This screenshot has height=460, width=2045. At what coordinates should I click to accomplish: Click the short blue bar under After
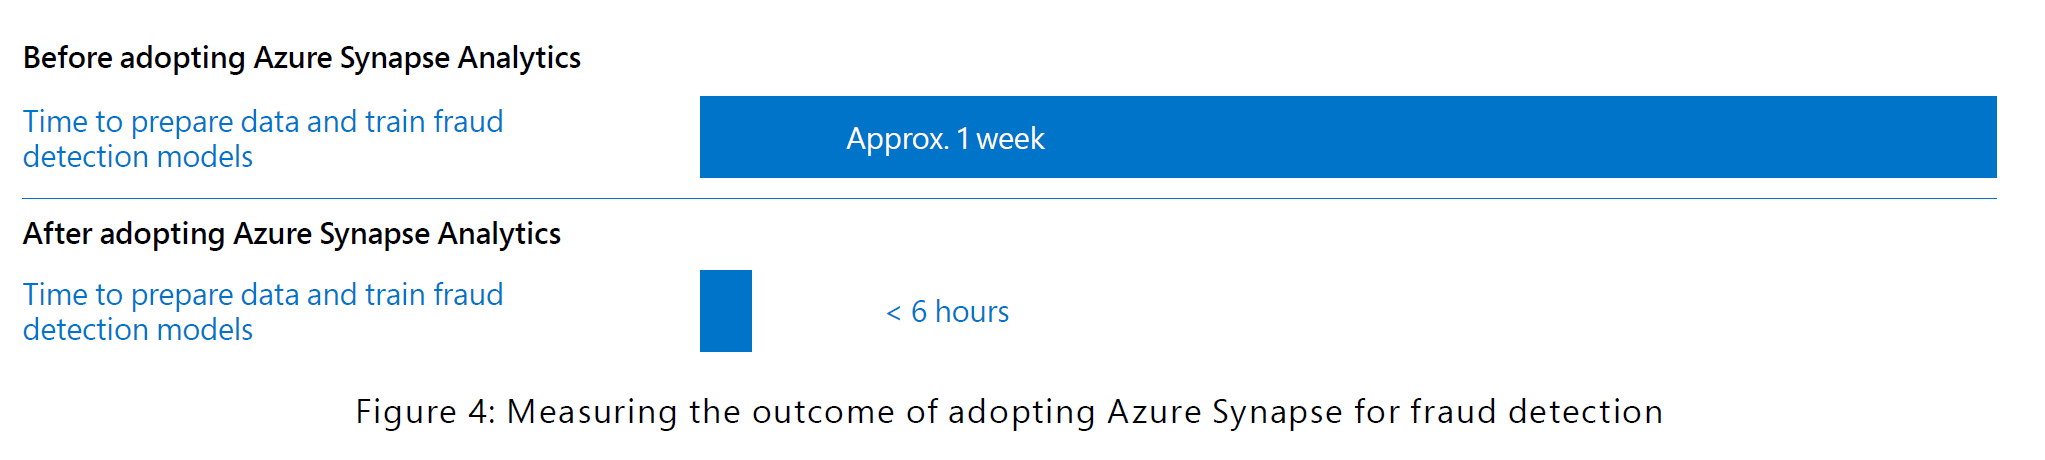(x=725, y=311)
